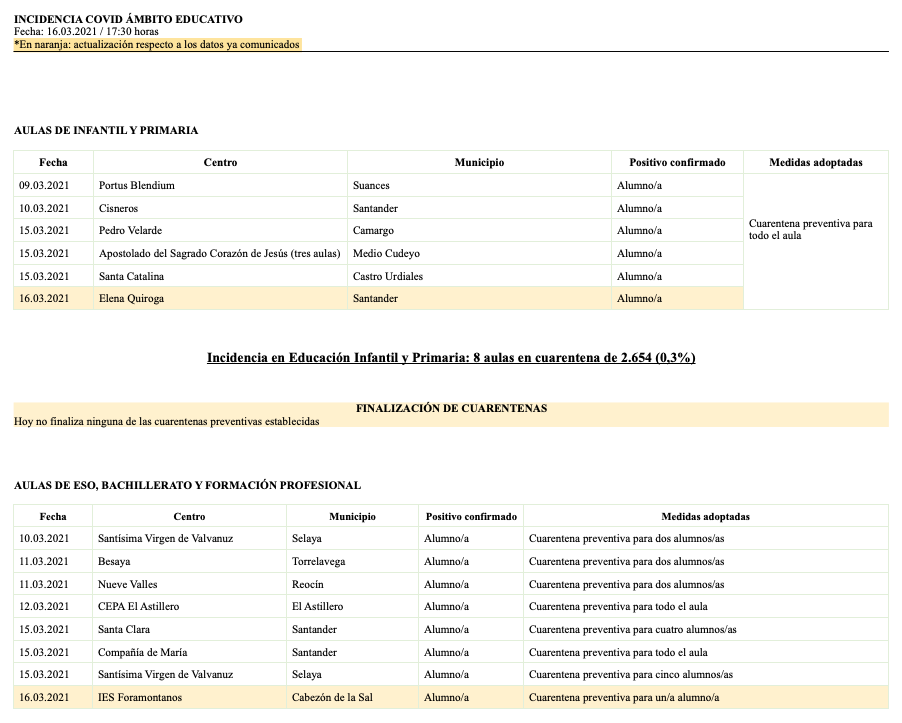Click the title "INCIDENCIA COVID ÁMBITO EDUCATIVO"

128,19
